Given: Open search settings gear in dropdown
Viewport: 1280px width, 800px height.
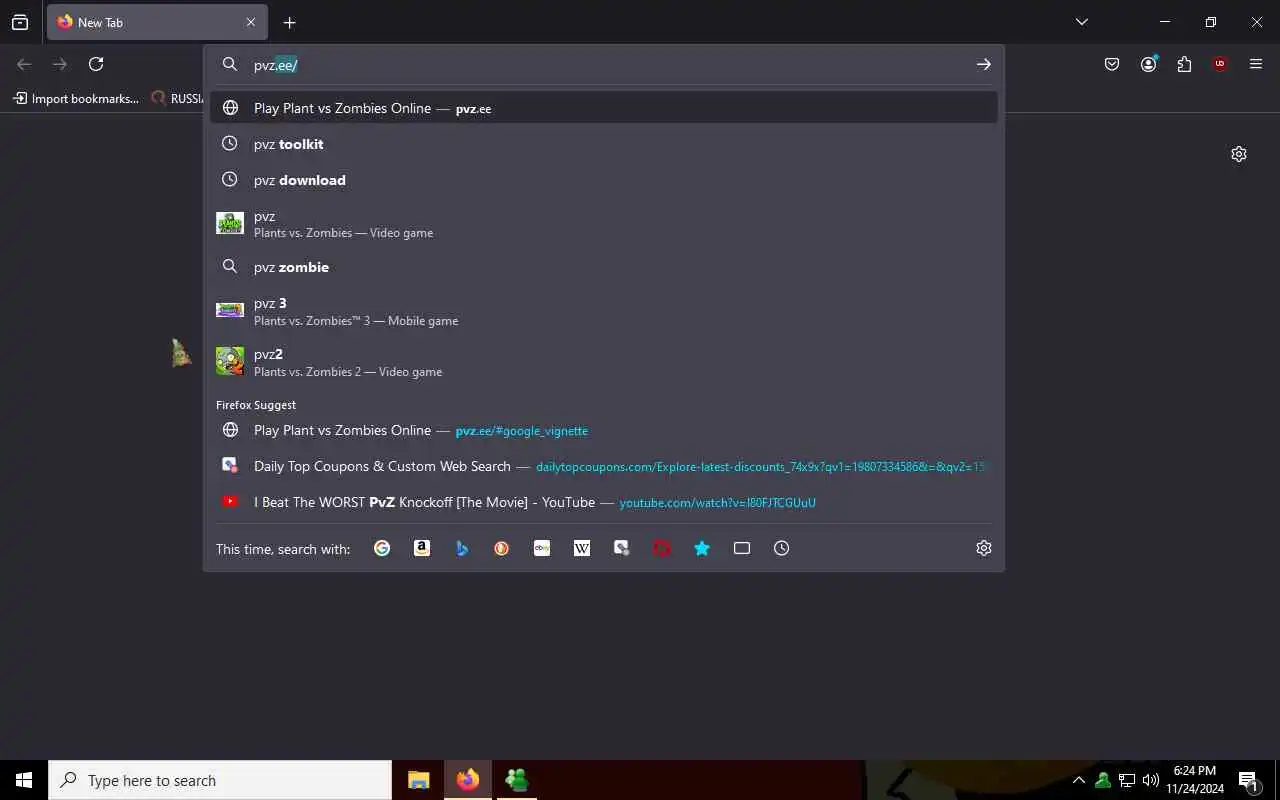Looking at the screenshot, I should [984, 548].
